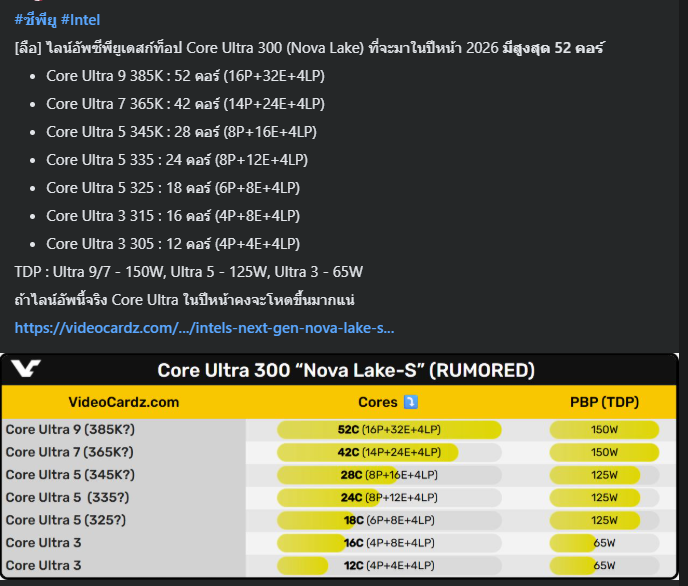The height and width of the screenshot is (586, 688).
Task: Click the Core Ultra 5 (335?) table row label
Action: 68,497
